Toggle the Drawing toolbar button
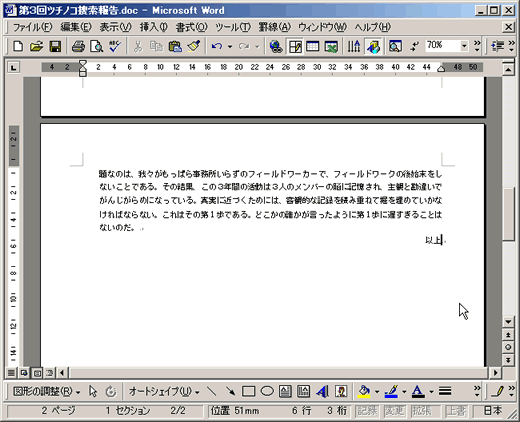 click(x=374, y=46)
